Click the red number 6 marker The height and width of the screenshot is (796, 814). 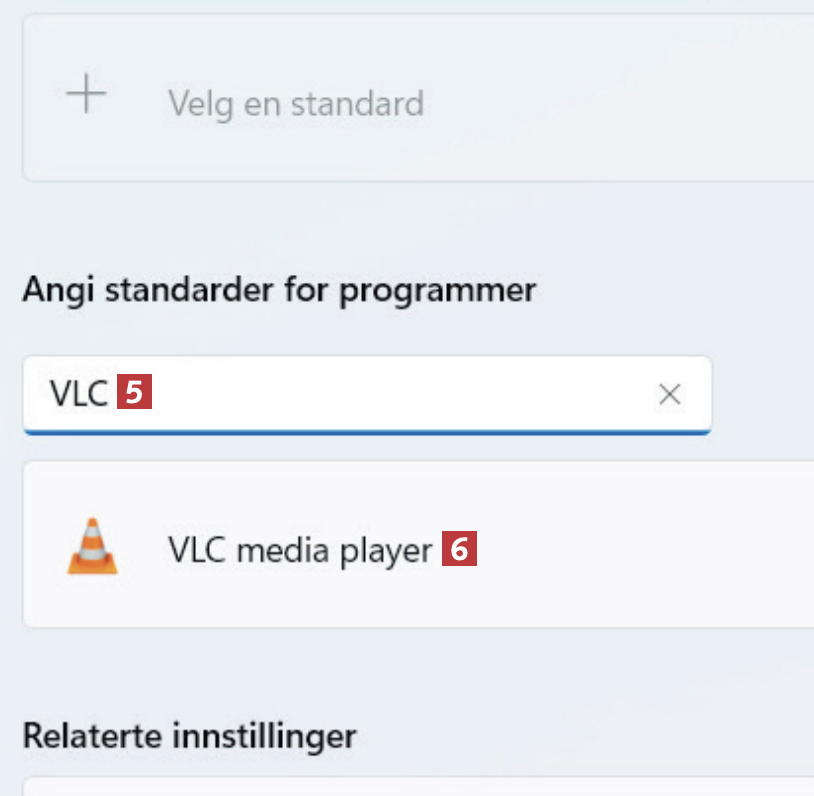459,549
